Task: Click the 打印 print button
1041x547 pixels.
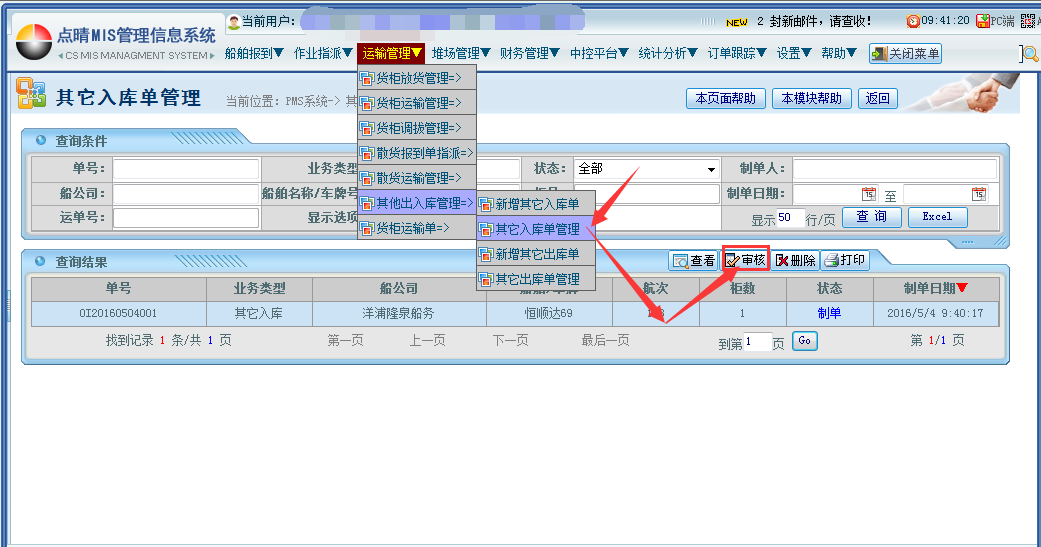Action: 845,260
